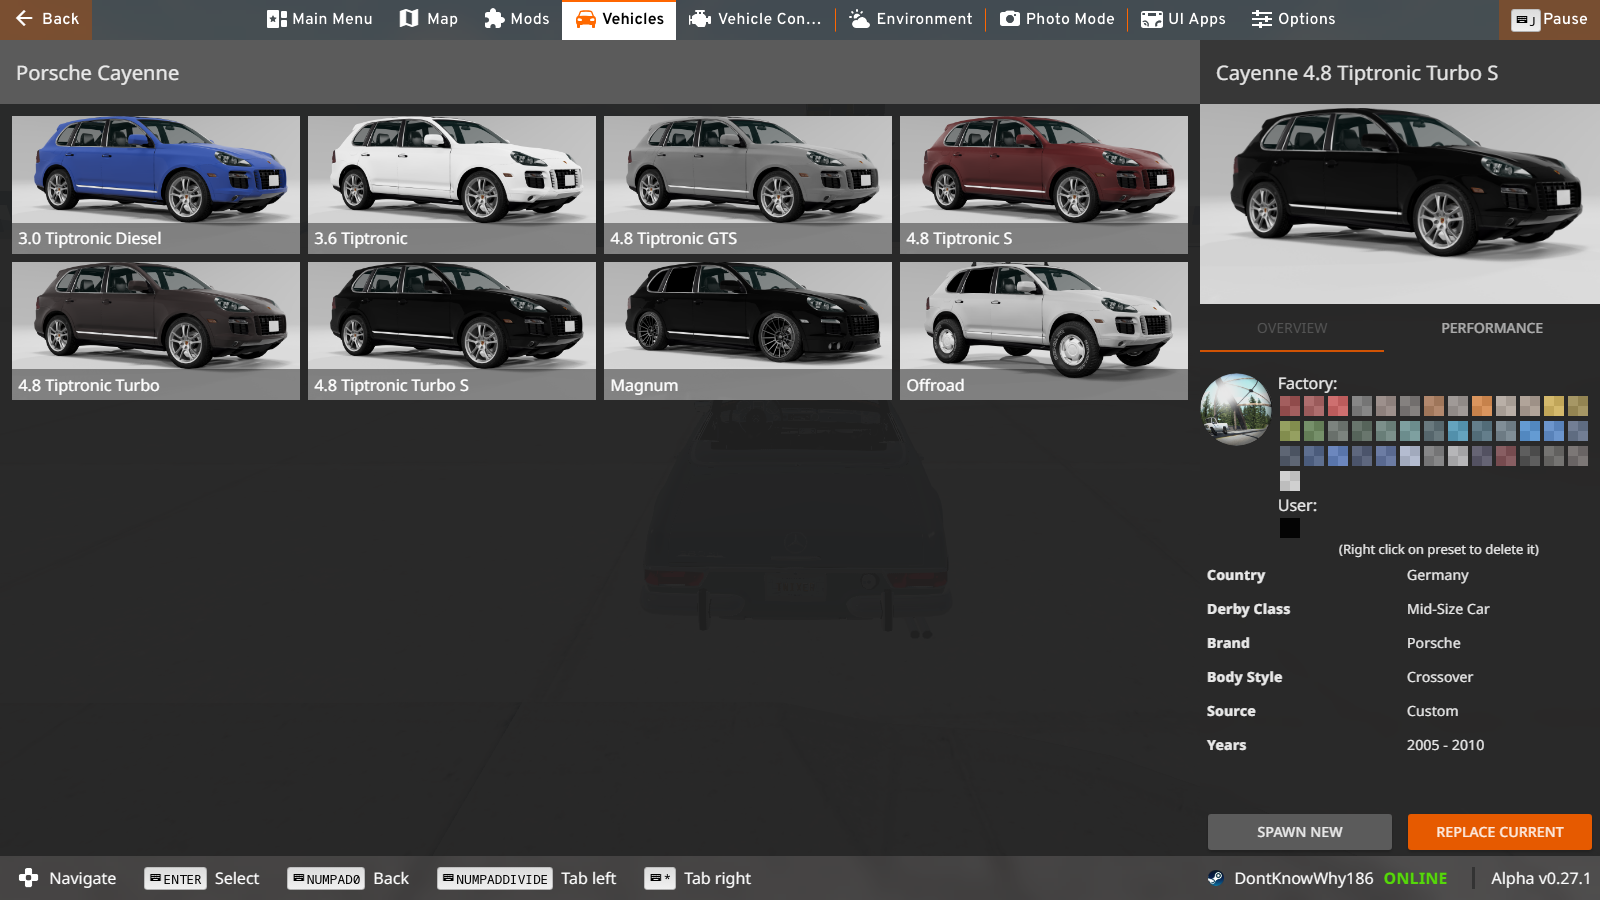Open the Environment settings menu
This screenshot has height=900, width=1600.
(910, 19)
